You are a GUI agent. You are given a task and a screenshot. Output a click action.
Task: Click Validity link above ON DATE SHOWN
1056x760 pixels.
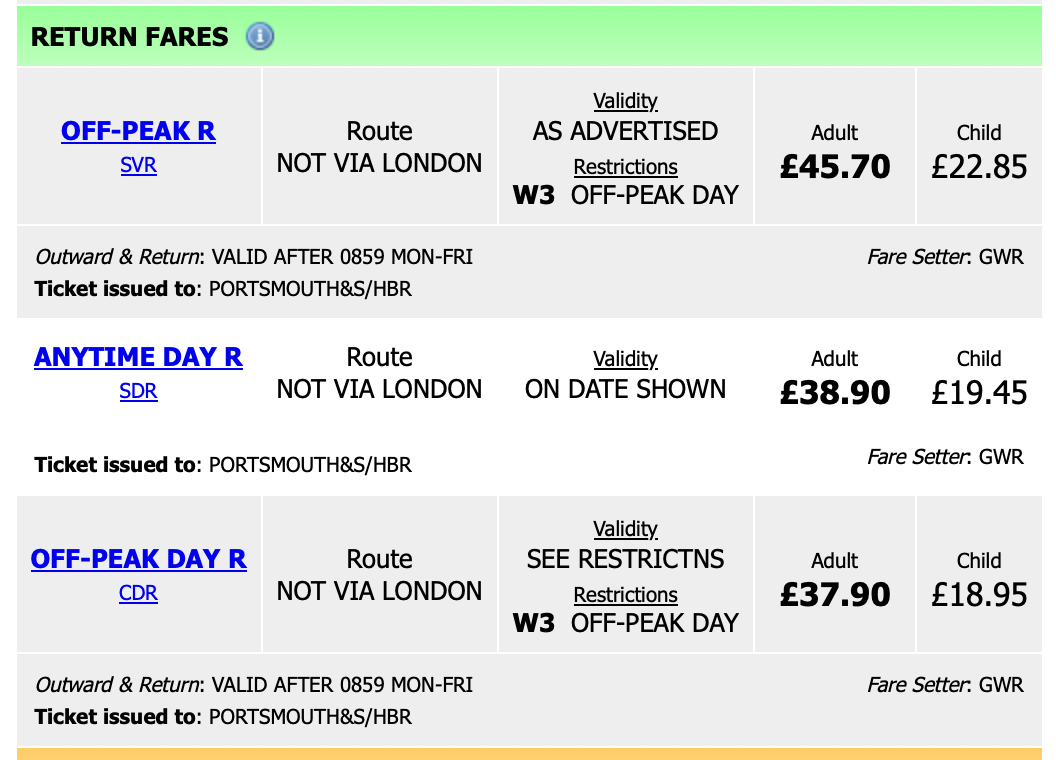pyautogui.click(x=625, y=359)
